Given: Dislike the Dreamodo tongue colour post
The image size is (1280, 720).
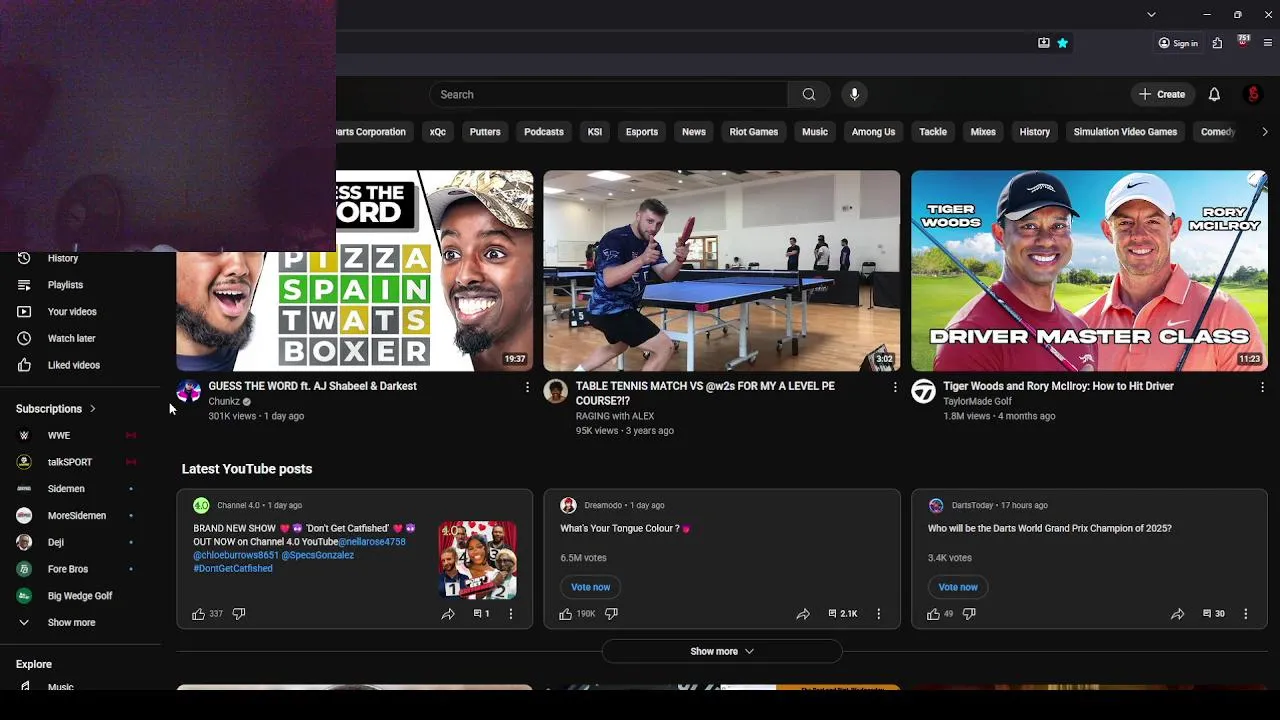Looking at the screenshot, I should tap(611, 614).
